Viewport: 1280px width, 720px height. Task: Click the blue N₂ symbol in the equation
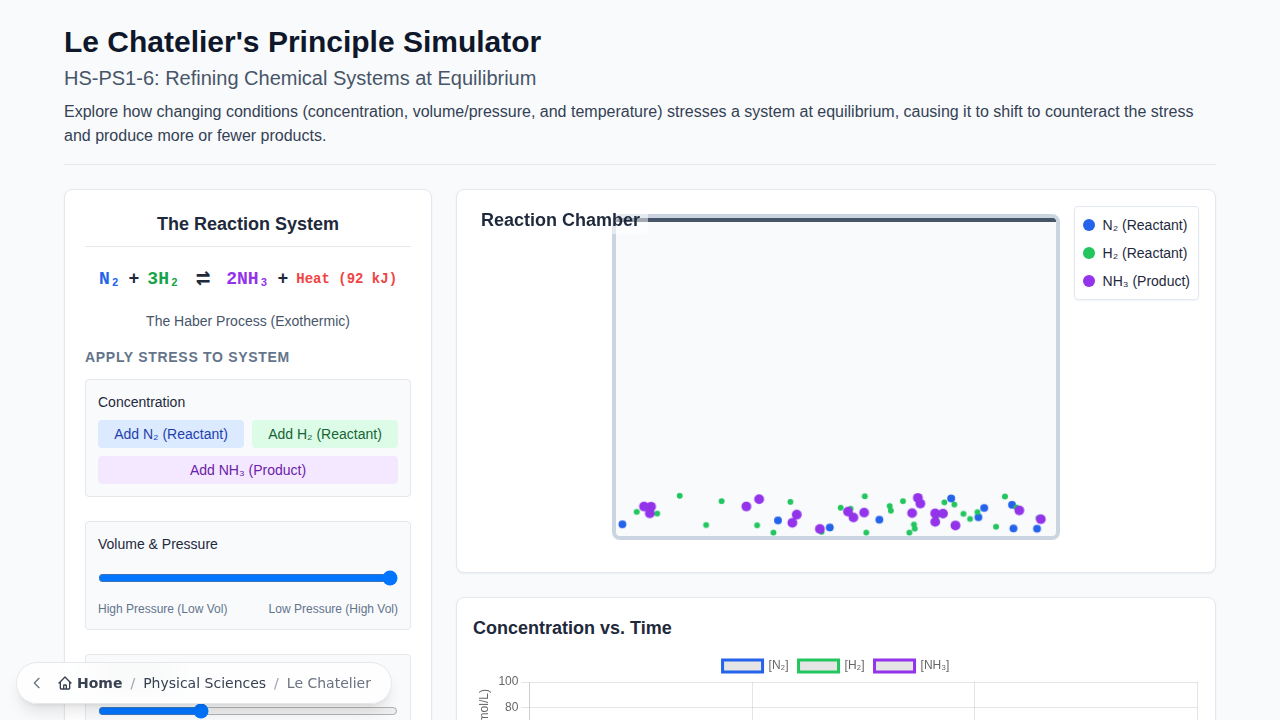(x=108, y=278)
